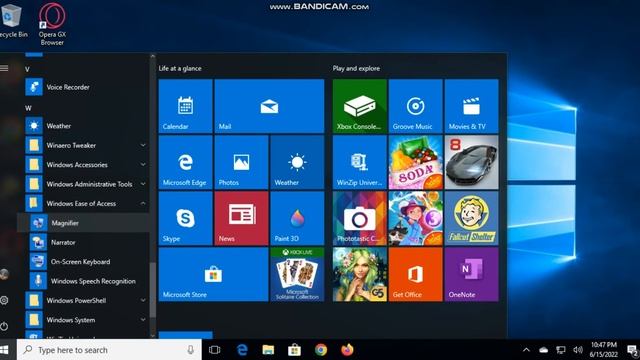Screen dimensions: 640x360
Task: Launch Narrator from the app list
Action: point(83,242)
